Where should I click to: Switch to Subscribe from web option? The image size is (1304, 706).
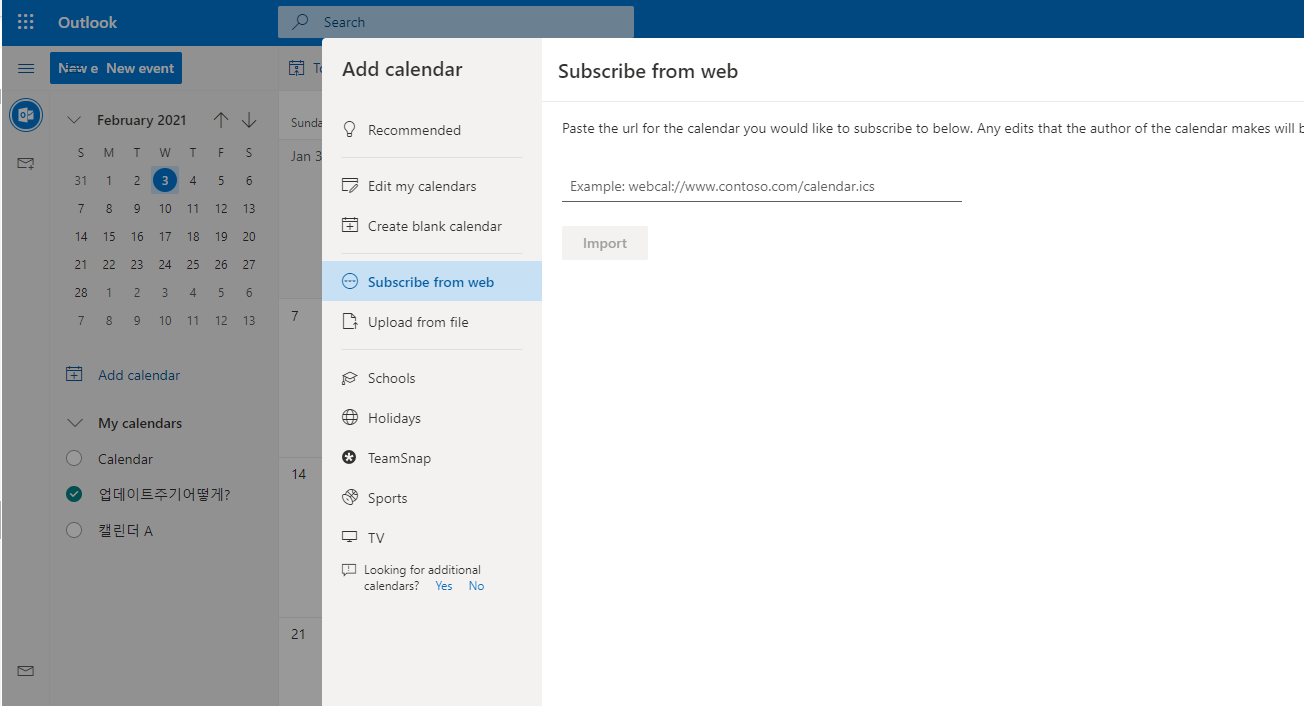click(428, 281)
